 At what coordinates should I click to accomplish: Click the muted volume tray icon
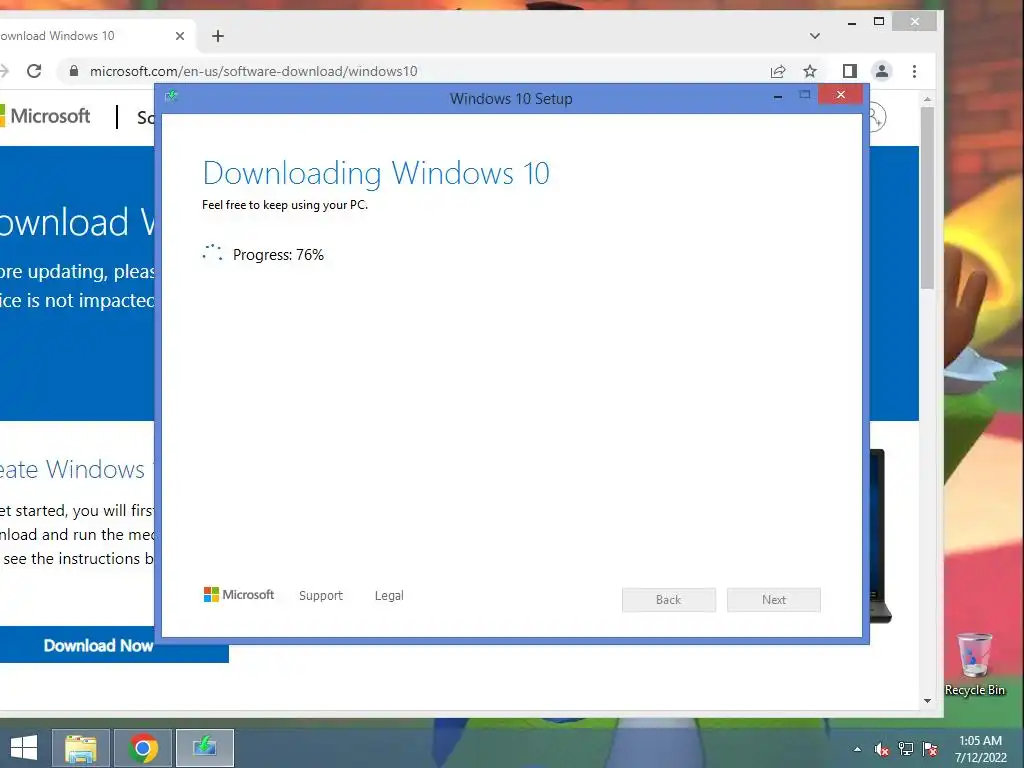pyautogui.click(x=881, y=749)
